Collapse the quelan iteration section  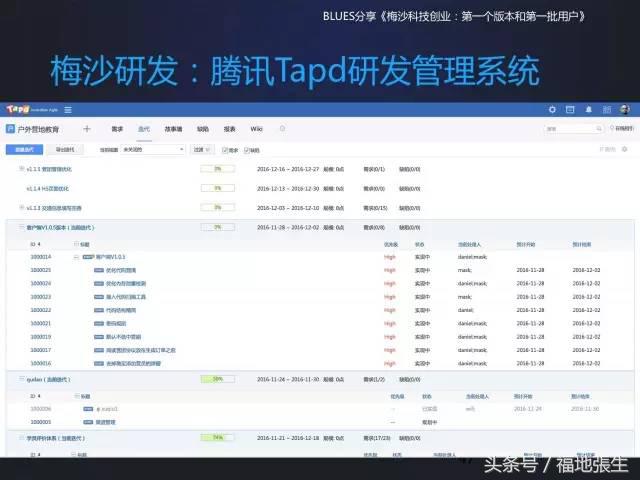[21, 379]
